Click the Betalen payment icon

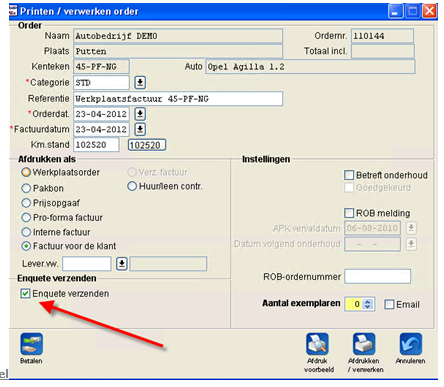31,344
